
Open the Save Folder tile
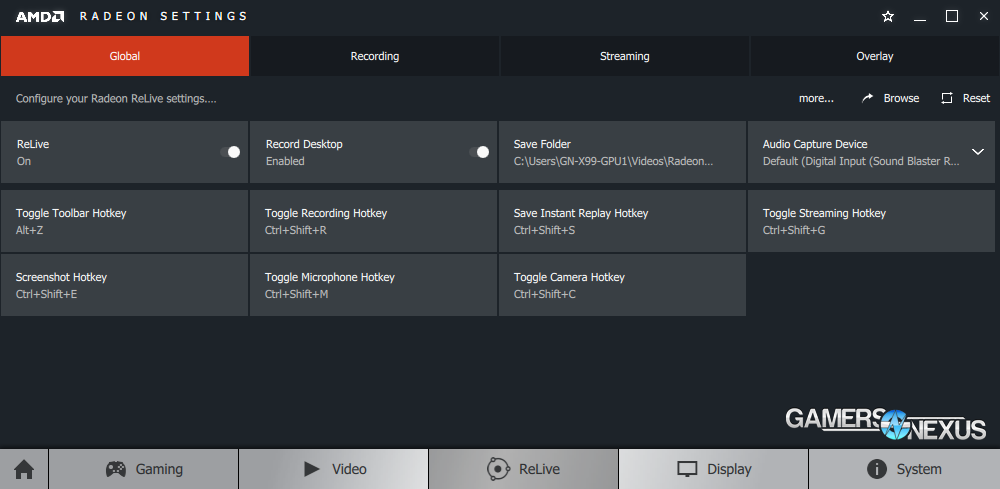click(x=622, y=152)
